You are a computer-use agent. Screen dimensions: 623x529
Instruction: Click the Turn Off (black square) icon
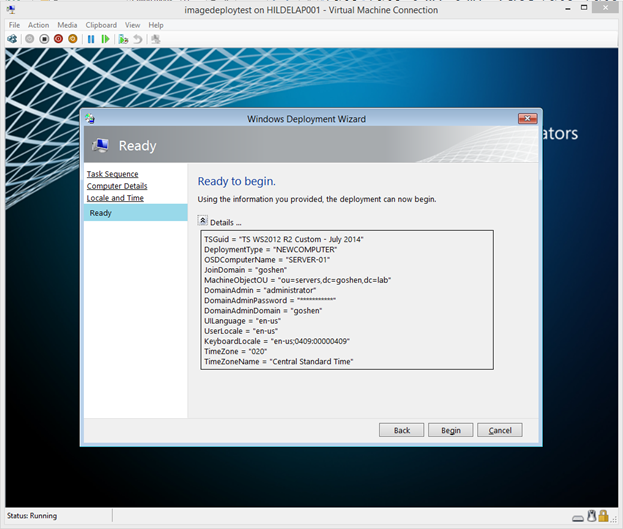44,39
